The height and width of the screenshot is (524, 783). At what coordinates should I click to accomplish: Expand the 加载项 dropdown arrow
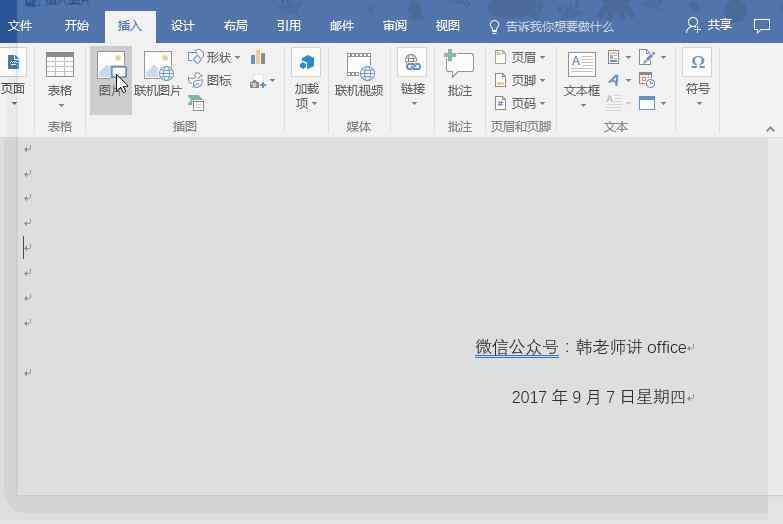coord(315,104)
